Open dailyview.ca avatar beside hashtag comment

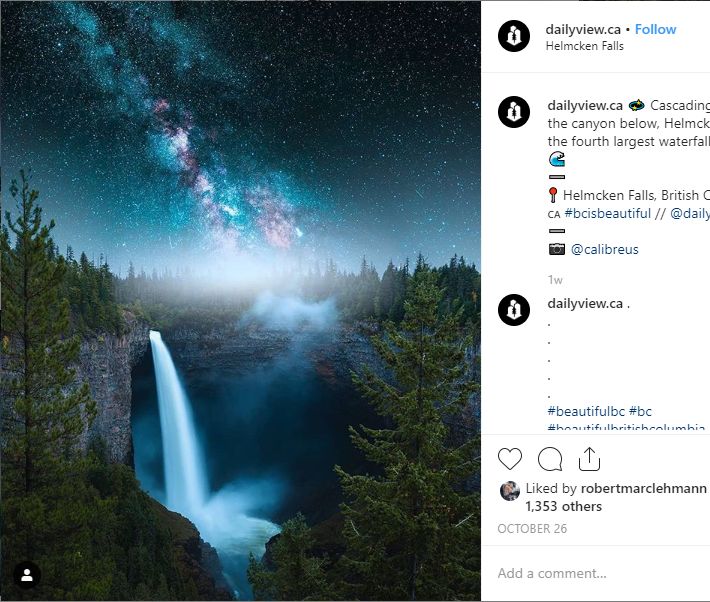pos(514,310)
